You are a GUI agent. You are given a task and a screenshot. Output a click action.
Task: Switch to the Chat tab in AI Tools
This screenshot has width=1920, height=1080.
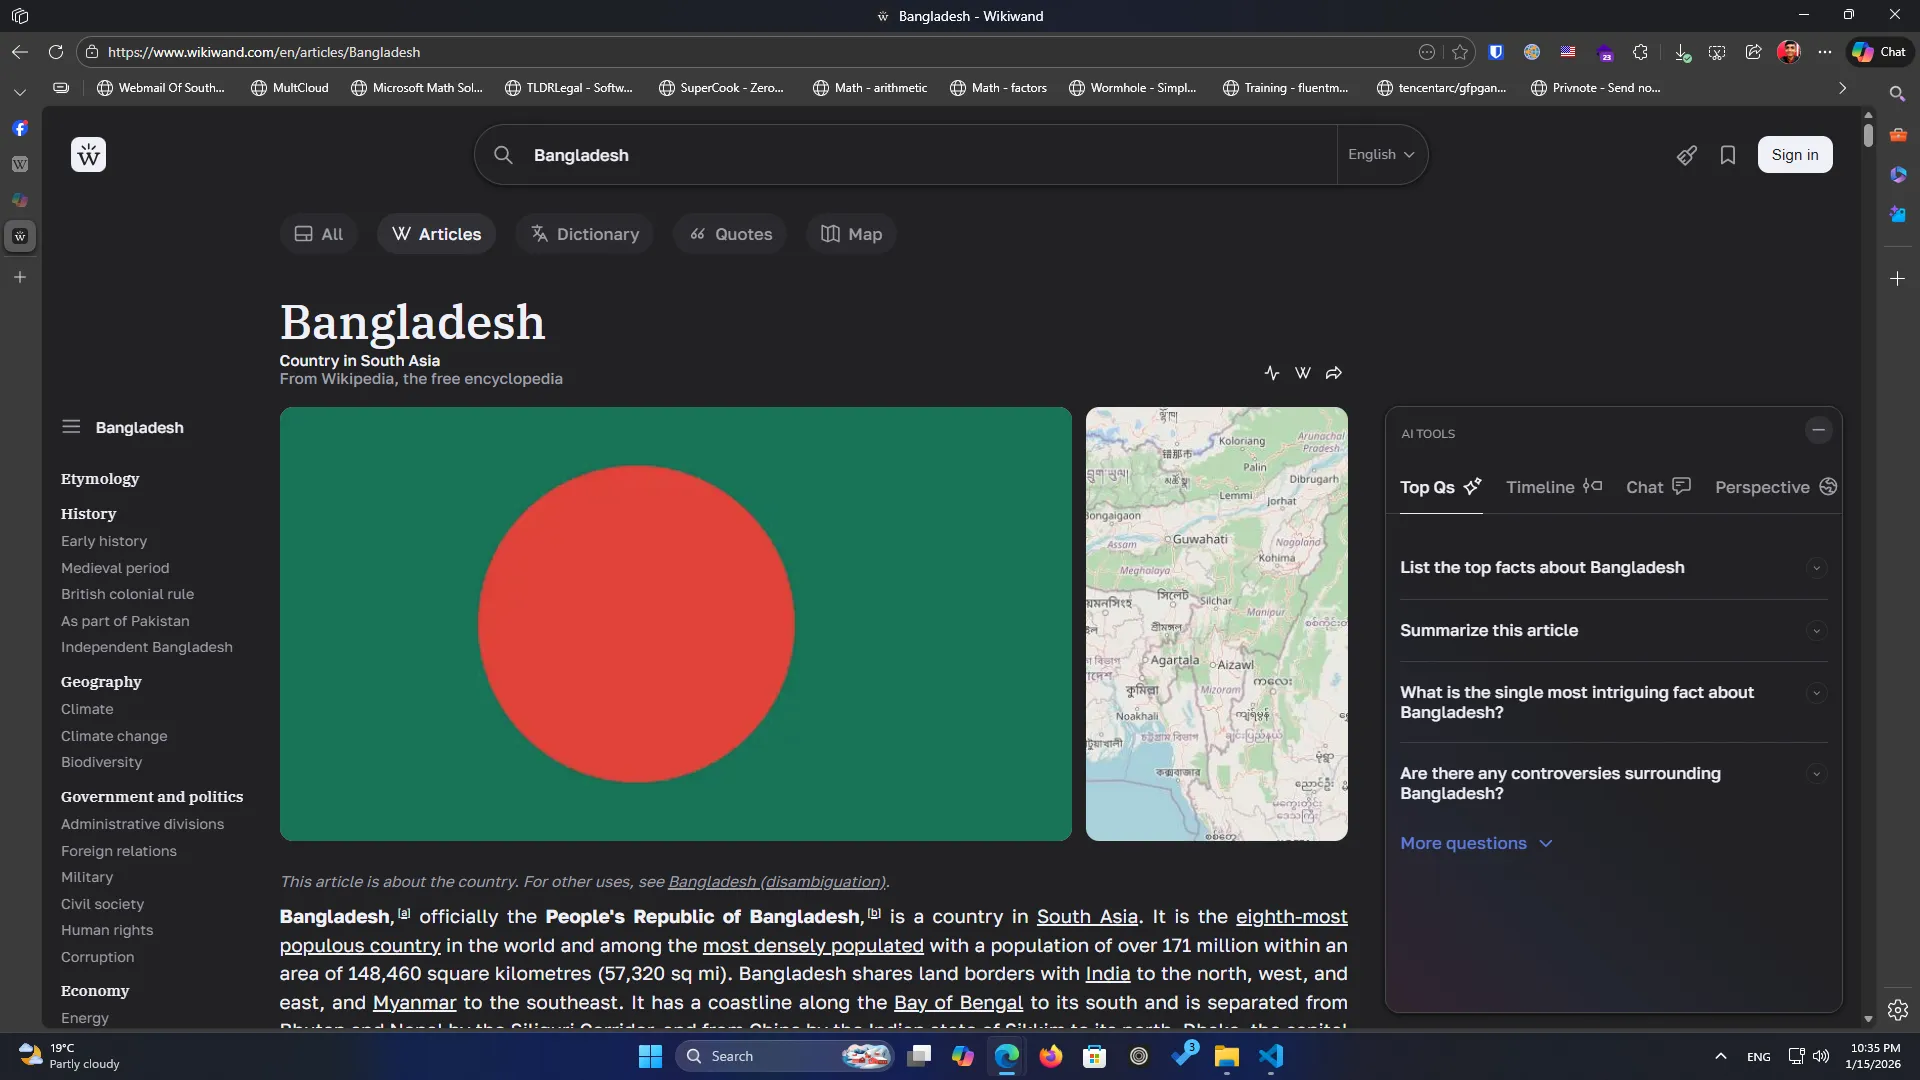click(x=1645, y=487)
